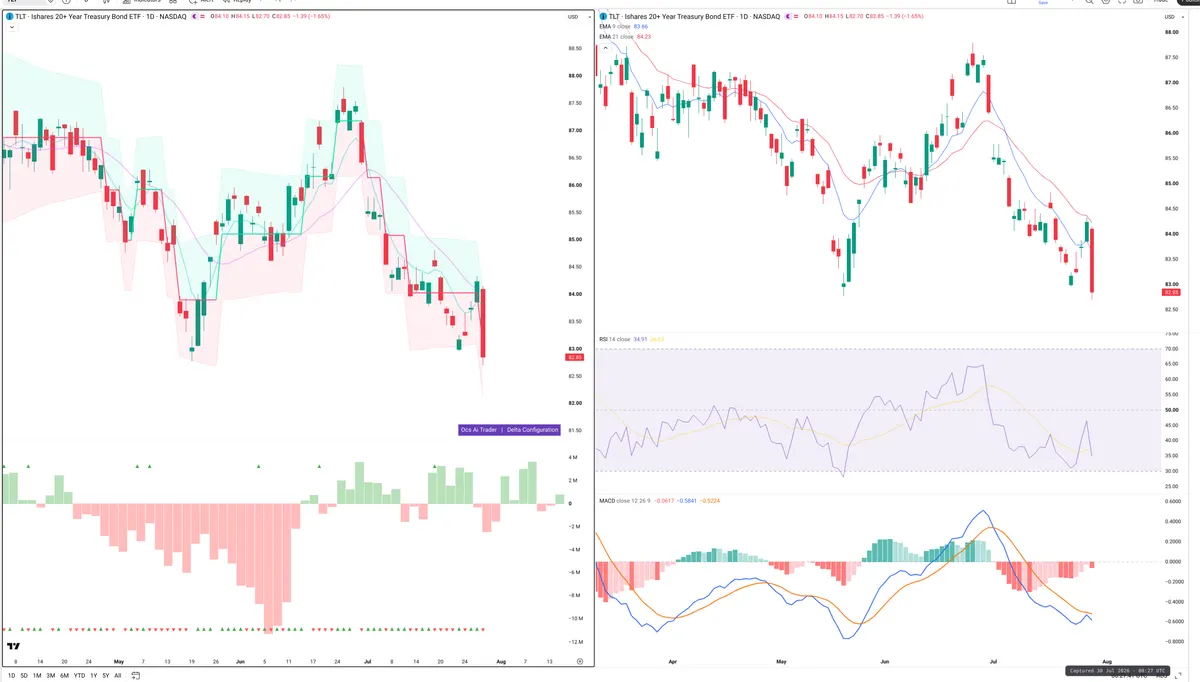
Task: Click the red 82.85 price label in right chart
Action: coord(1170,291)
